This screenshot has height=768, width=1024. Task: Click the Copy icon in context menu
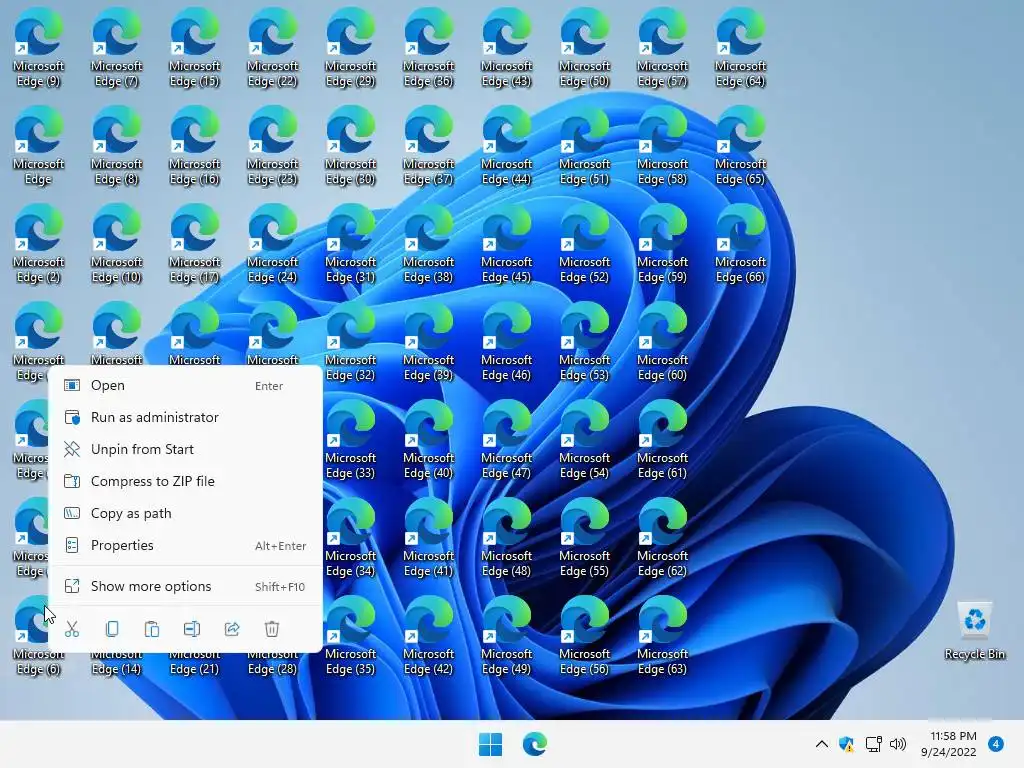tap(112, 629)
